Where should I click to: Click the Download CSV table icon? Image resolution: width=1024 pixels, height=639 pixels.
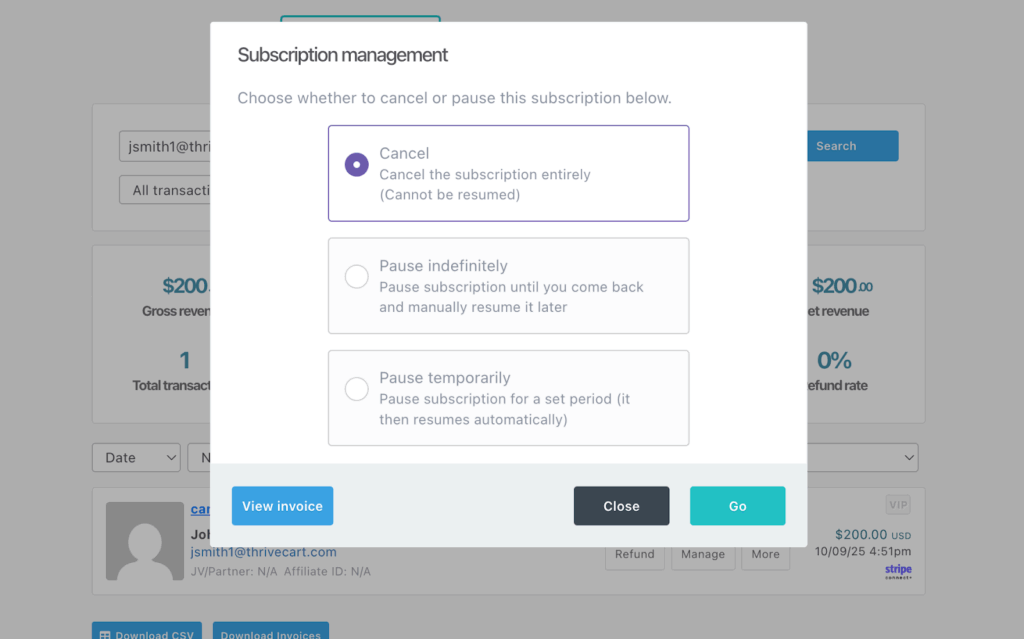pos(105,635)
